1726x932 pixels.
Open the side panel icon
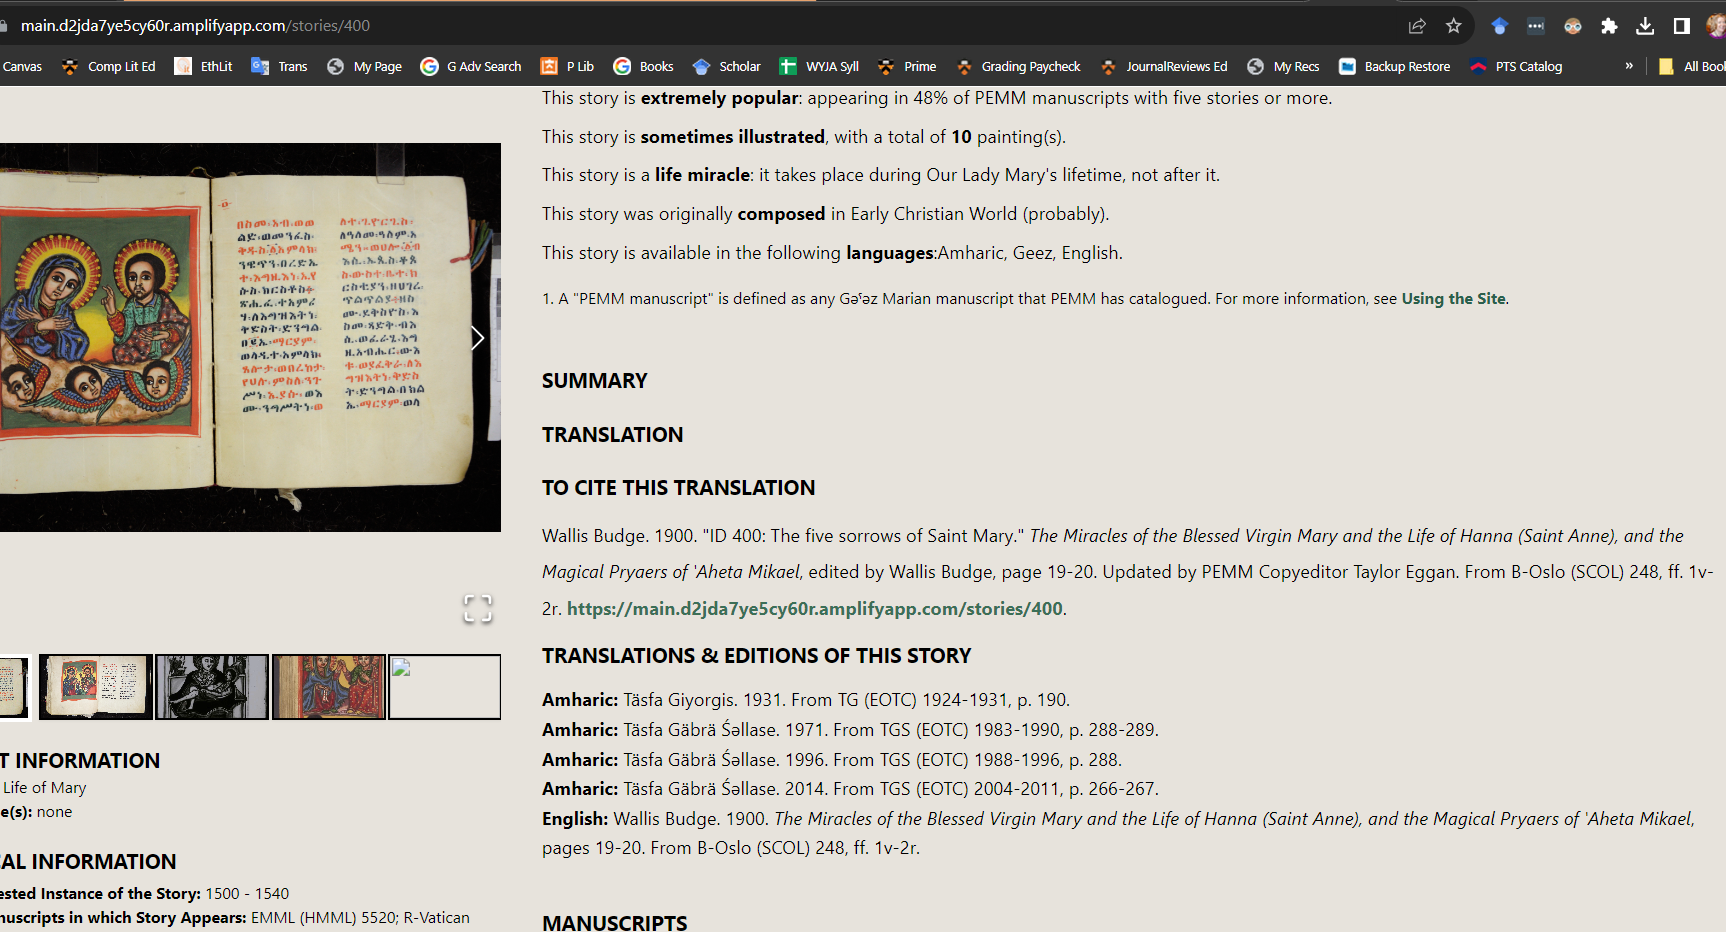pos(1683,26)
